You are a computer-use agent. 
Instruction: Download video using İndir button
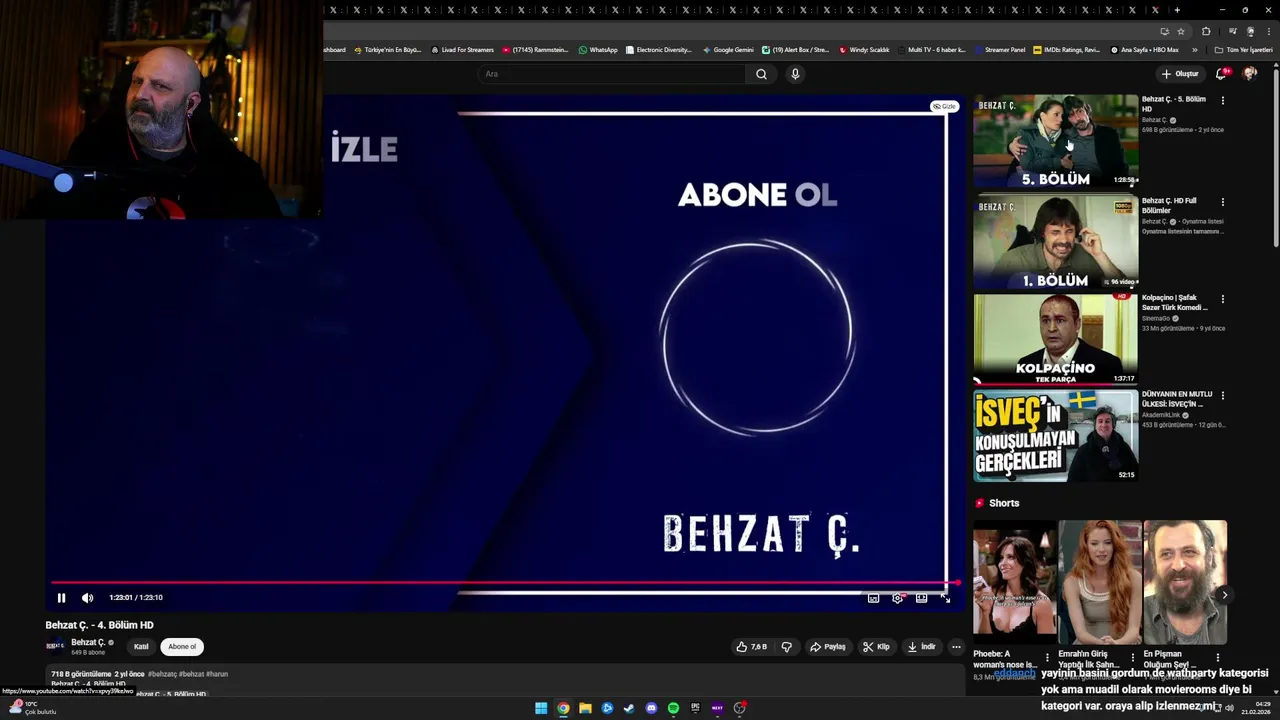pyautogui.click(x=921, y=647)
